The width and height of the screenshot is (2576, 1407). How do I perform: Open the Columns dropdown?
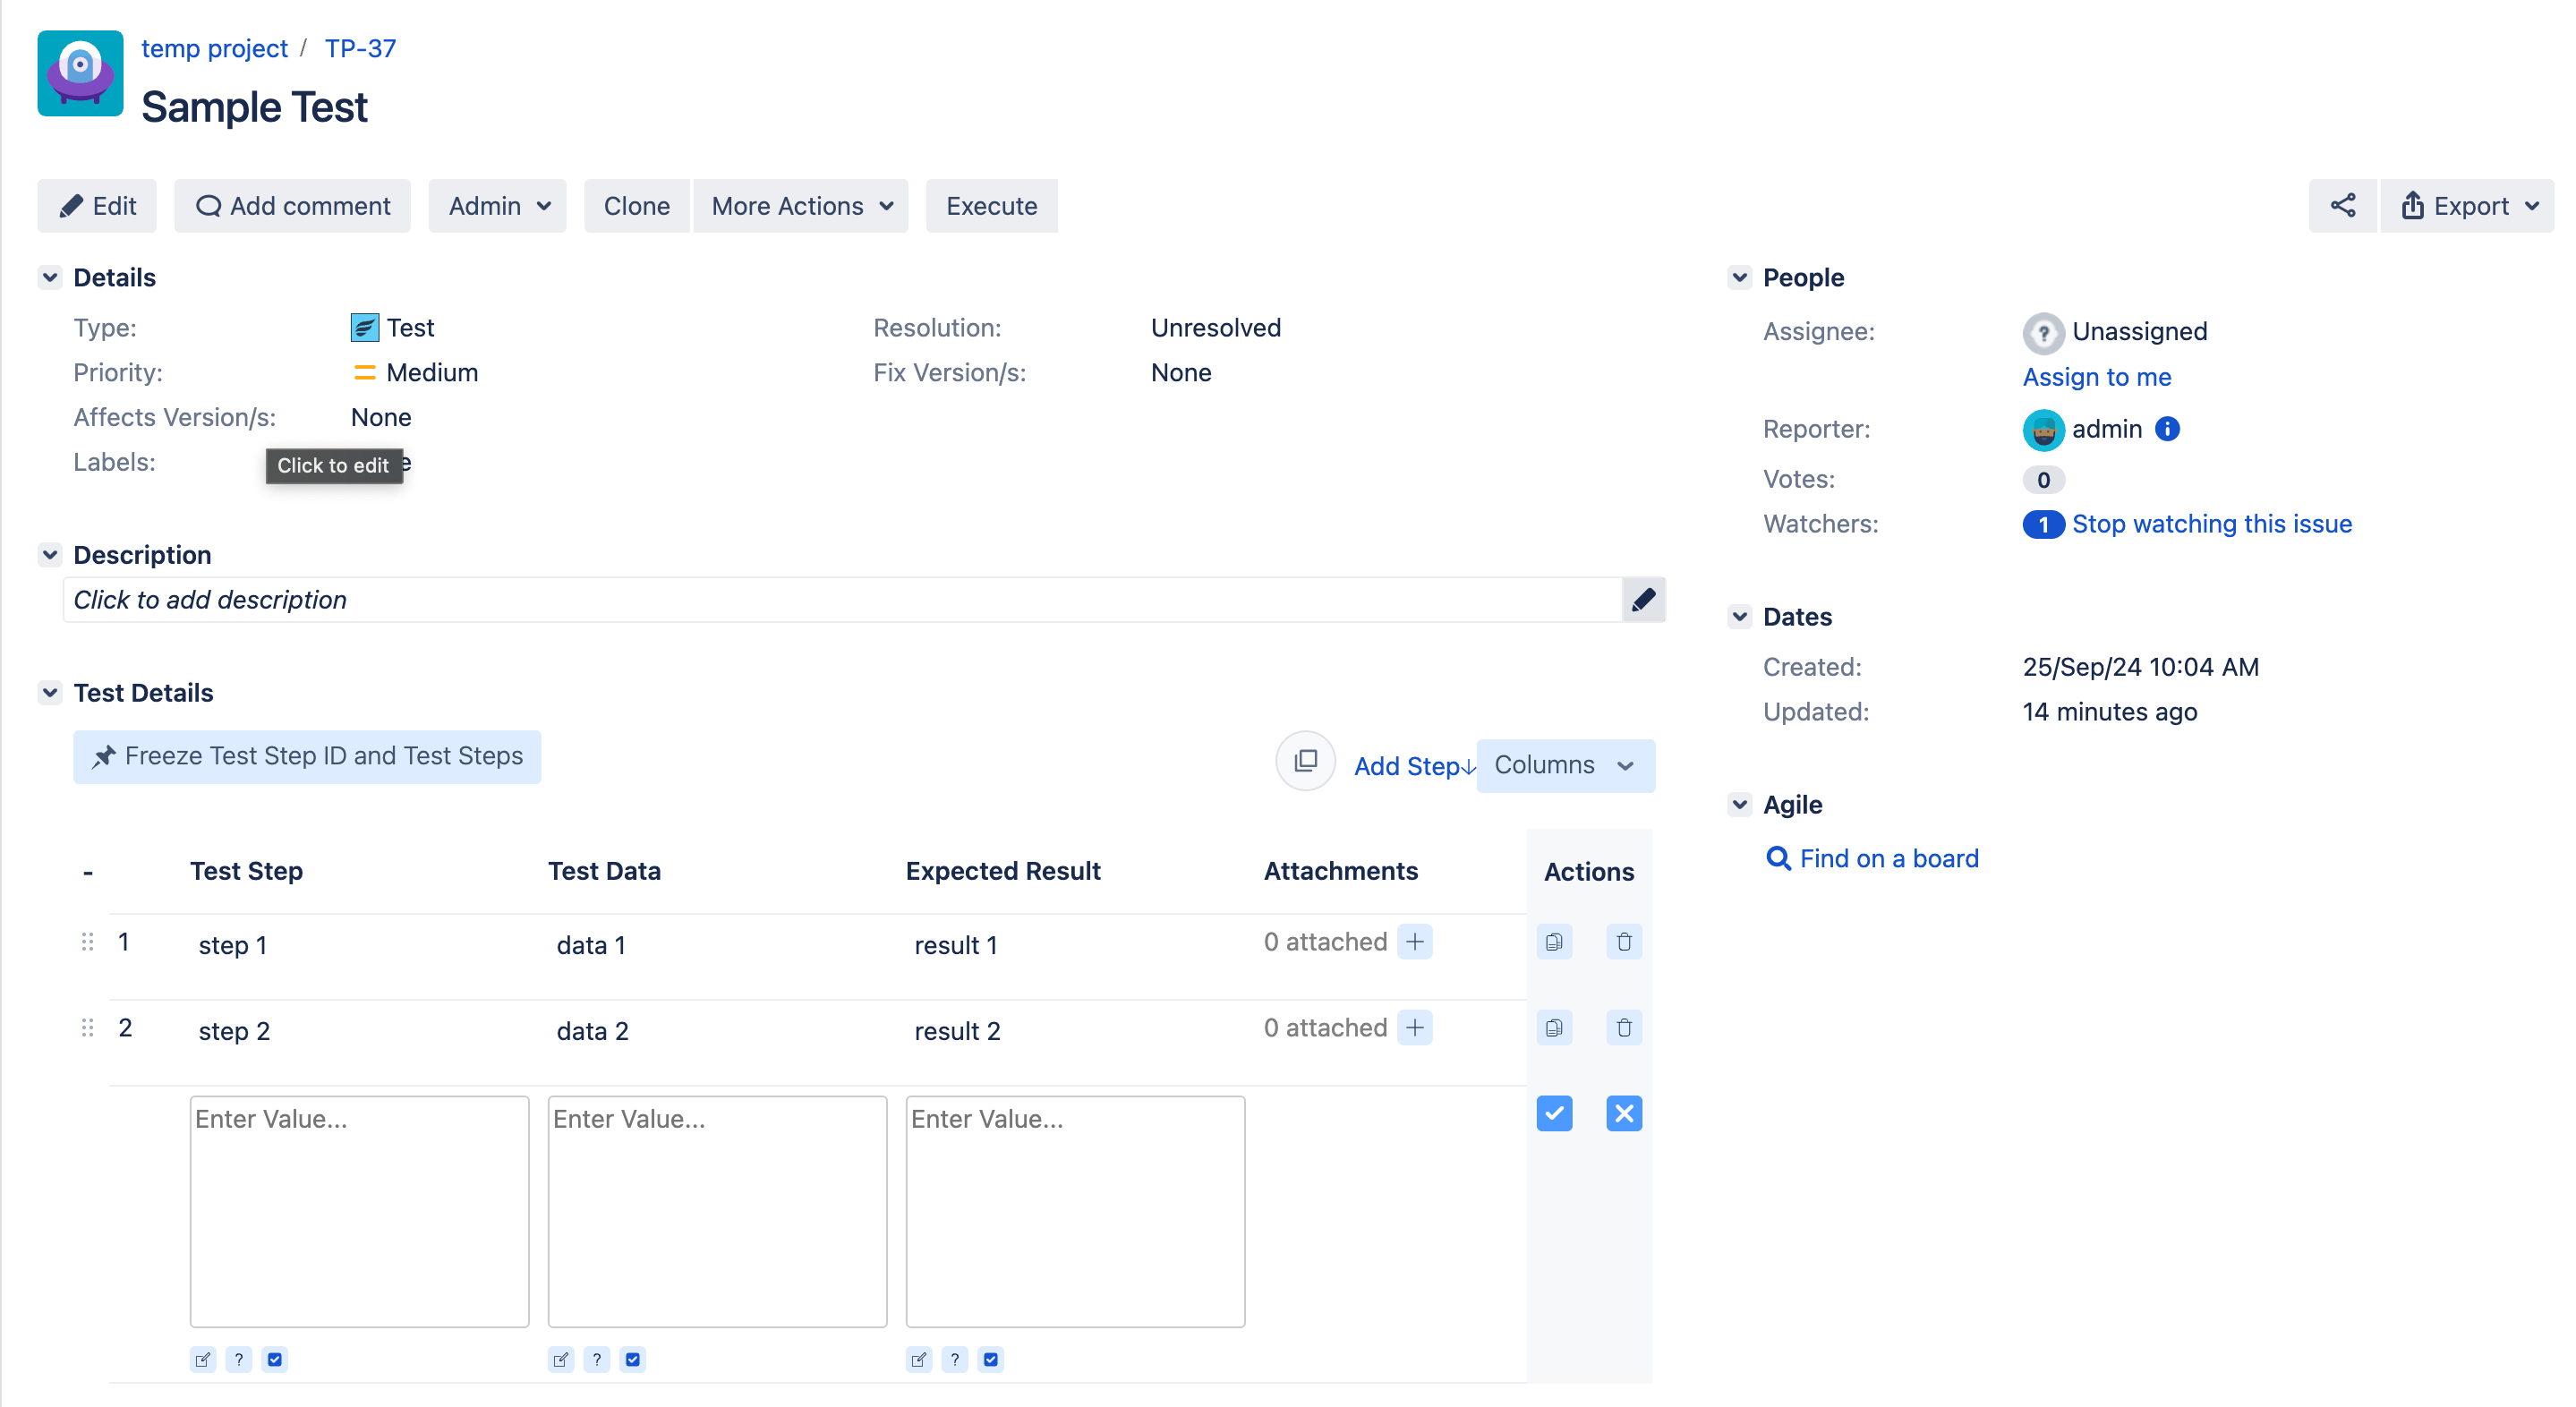[x=1565, y=765]
